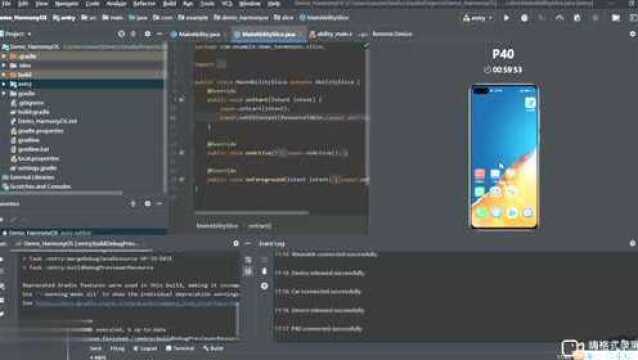Screen dimensions: 638x360
Task: Open project panel settings gear
Action: click(147, 34)
